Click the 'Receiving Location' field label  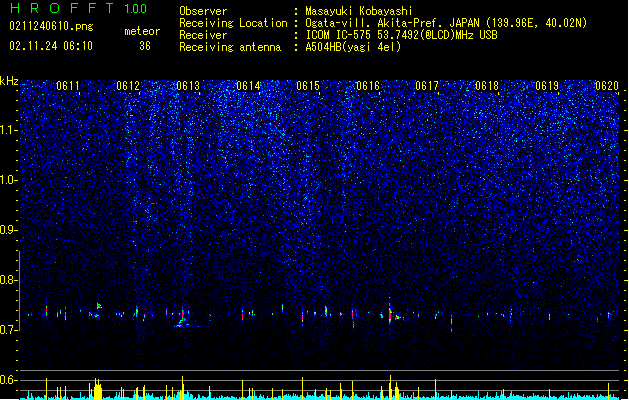pos(233,23)
